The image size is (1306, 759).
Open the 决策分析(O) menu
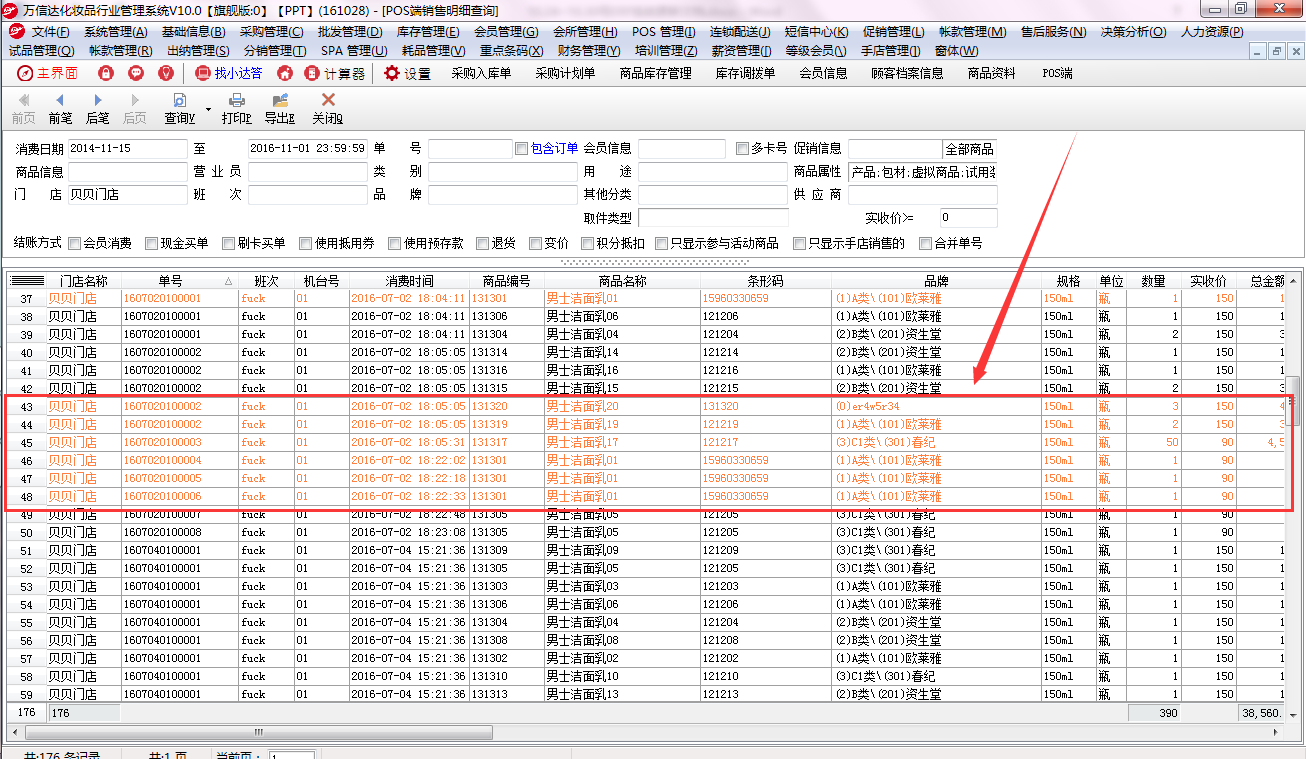[1133, 32]
